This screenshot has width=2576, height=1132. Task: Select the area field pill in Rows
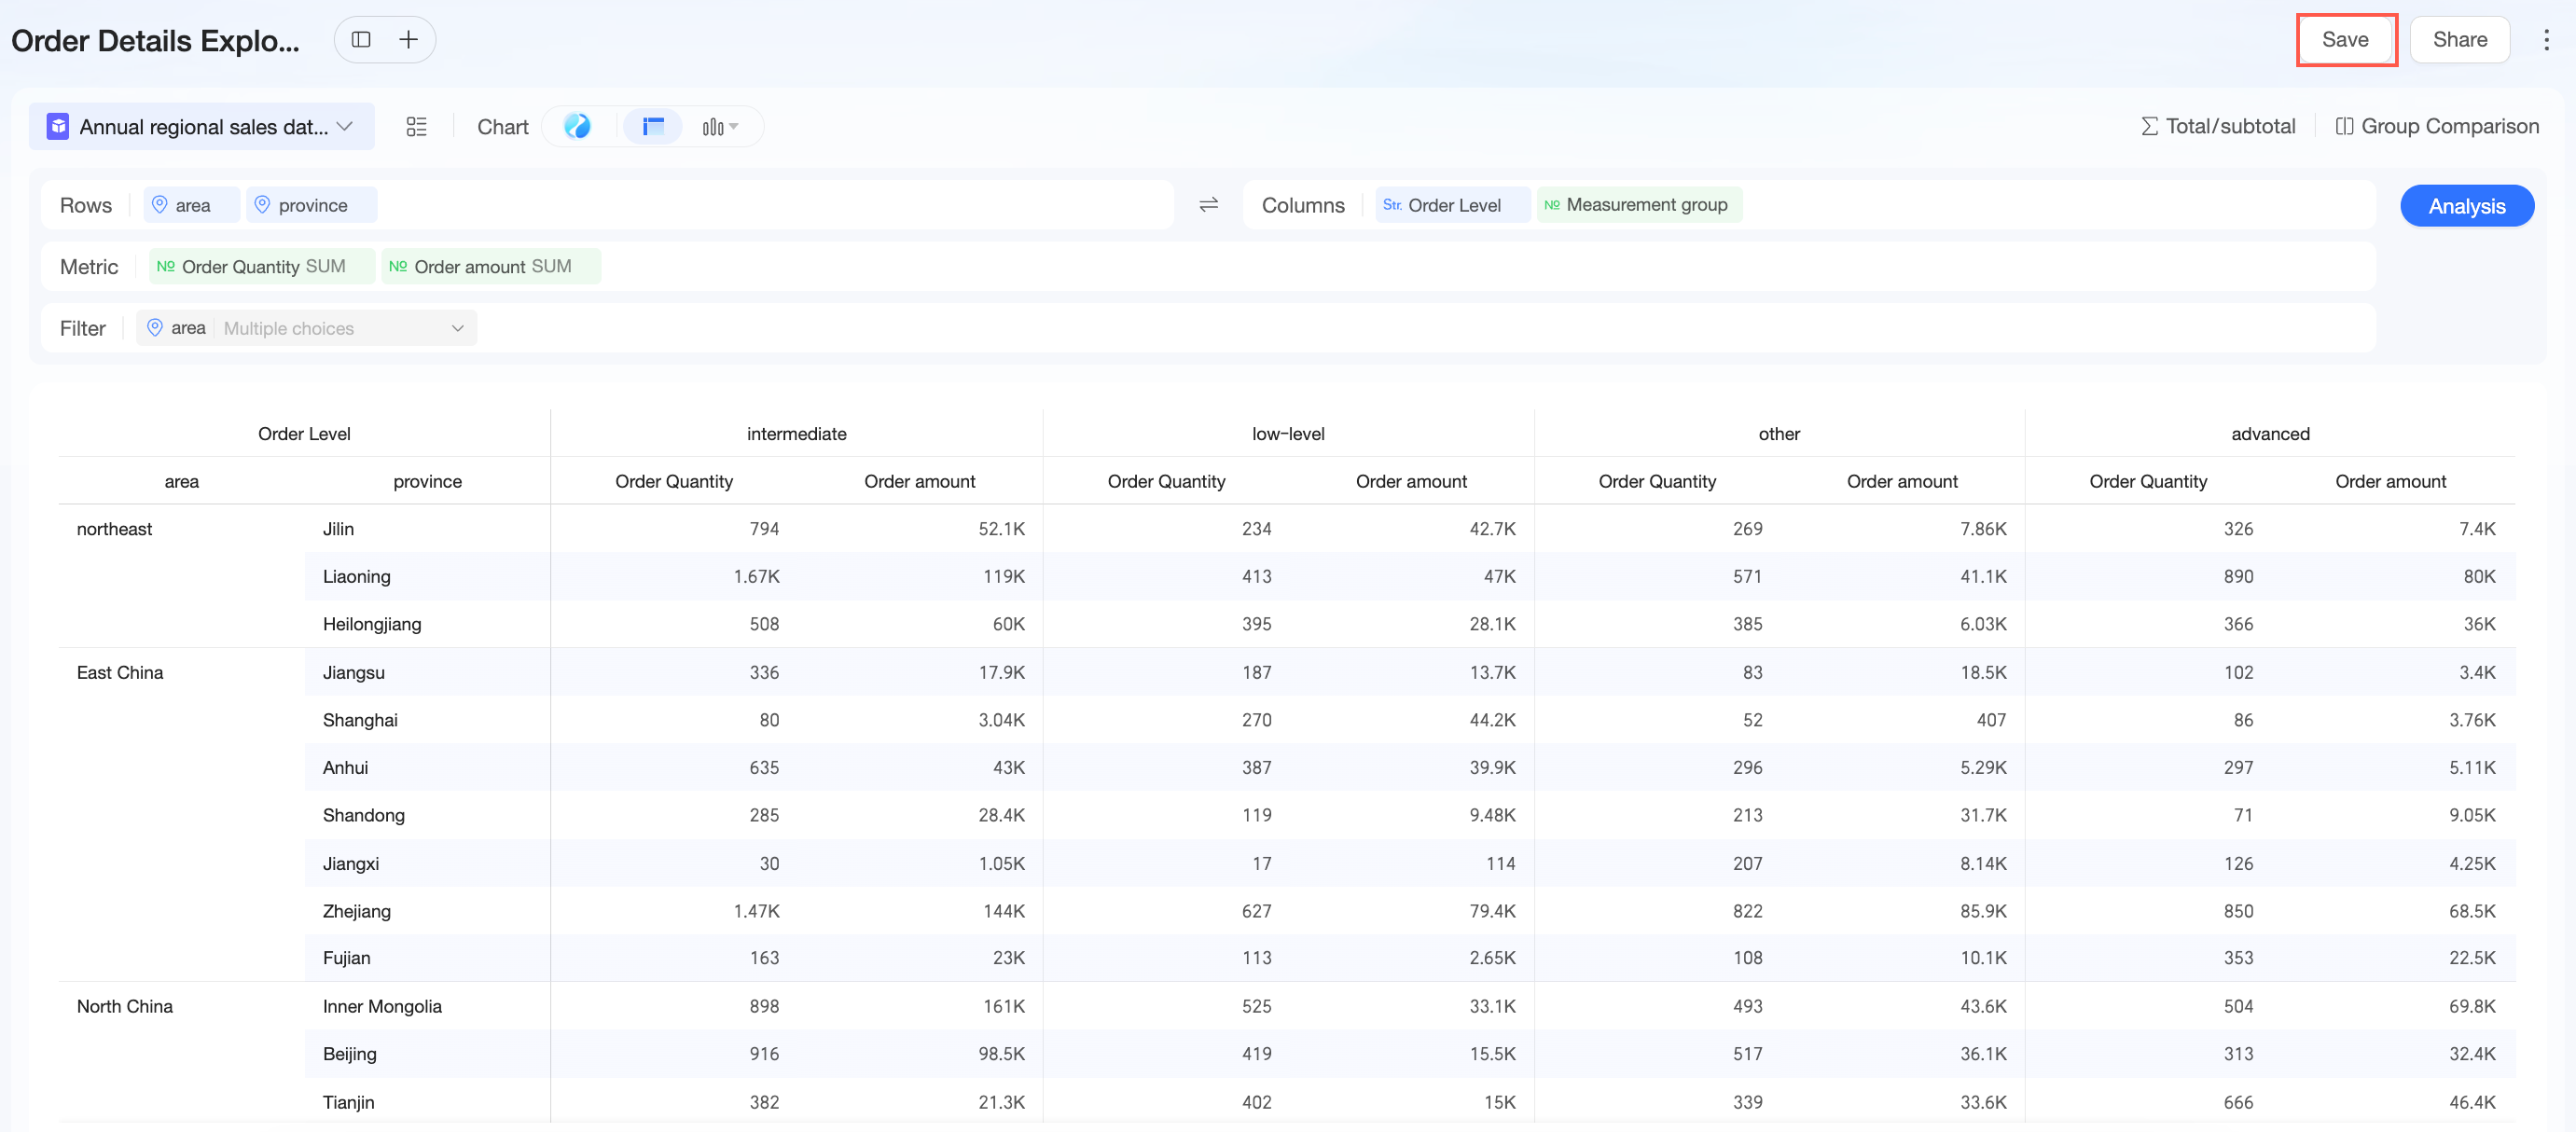191,205
